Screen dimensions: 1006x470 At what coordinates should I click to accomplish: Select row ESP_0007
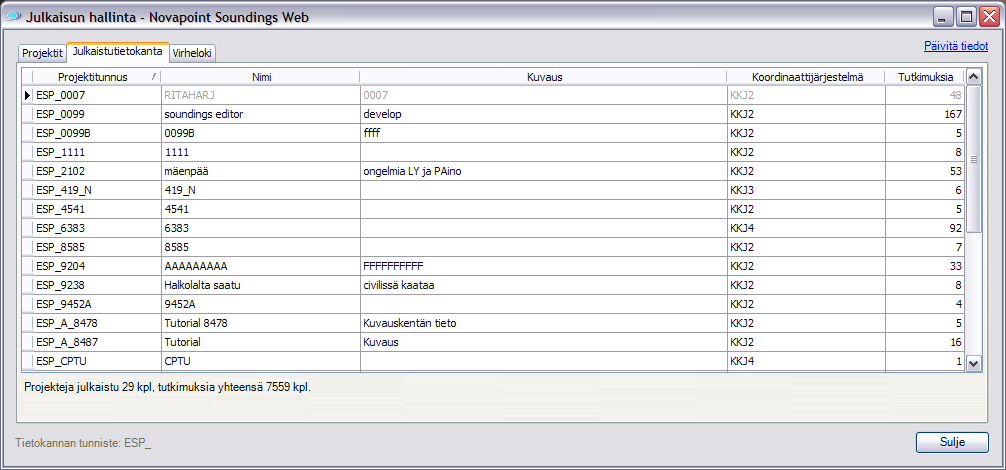(493, 95)
